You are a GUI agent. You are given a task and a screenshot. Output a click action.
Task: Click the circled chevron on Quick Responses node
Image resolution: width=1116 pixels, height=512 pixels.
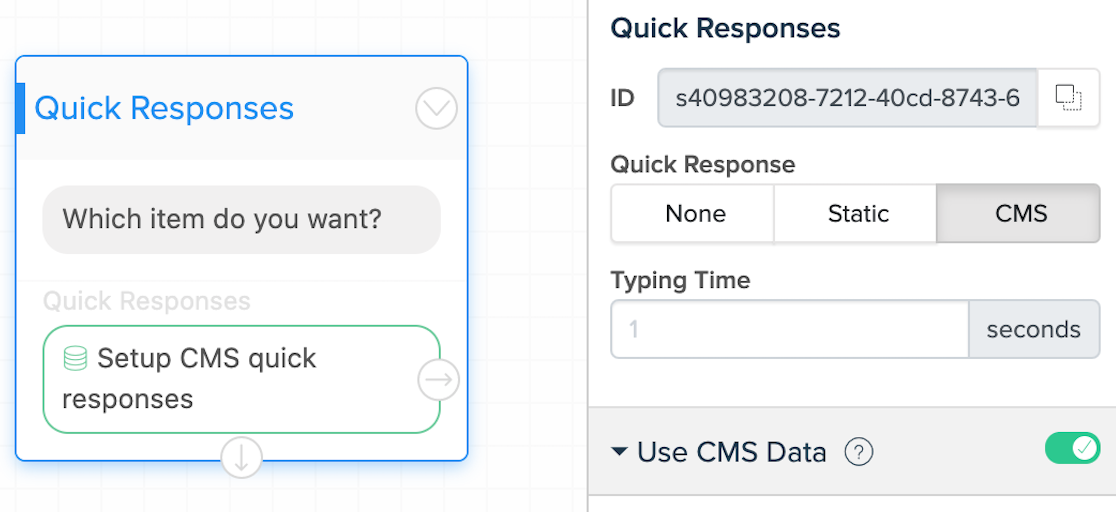436,108
